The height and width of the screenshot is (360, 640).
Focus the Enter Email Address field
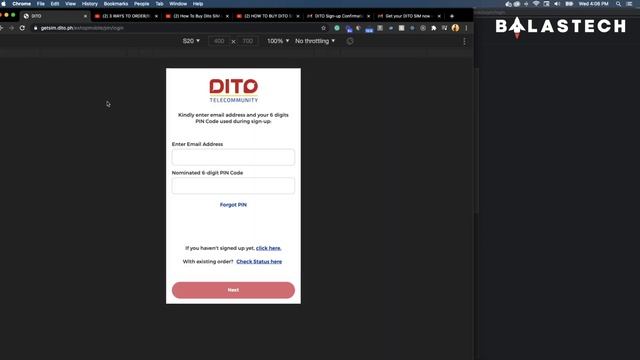(x=233, y=157)
